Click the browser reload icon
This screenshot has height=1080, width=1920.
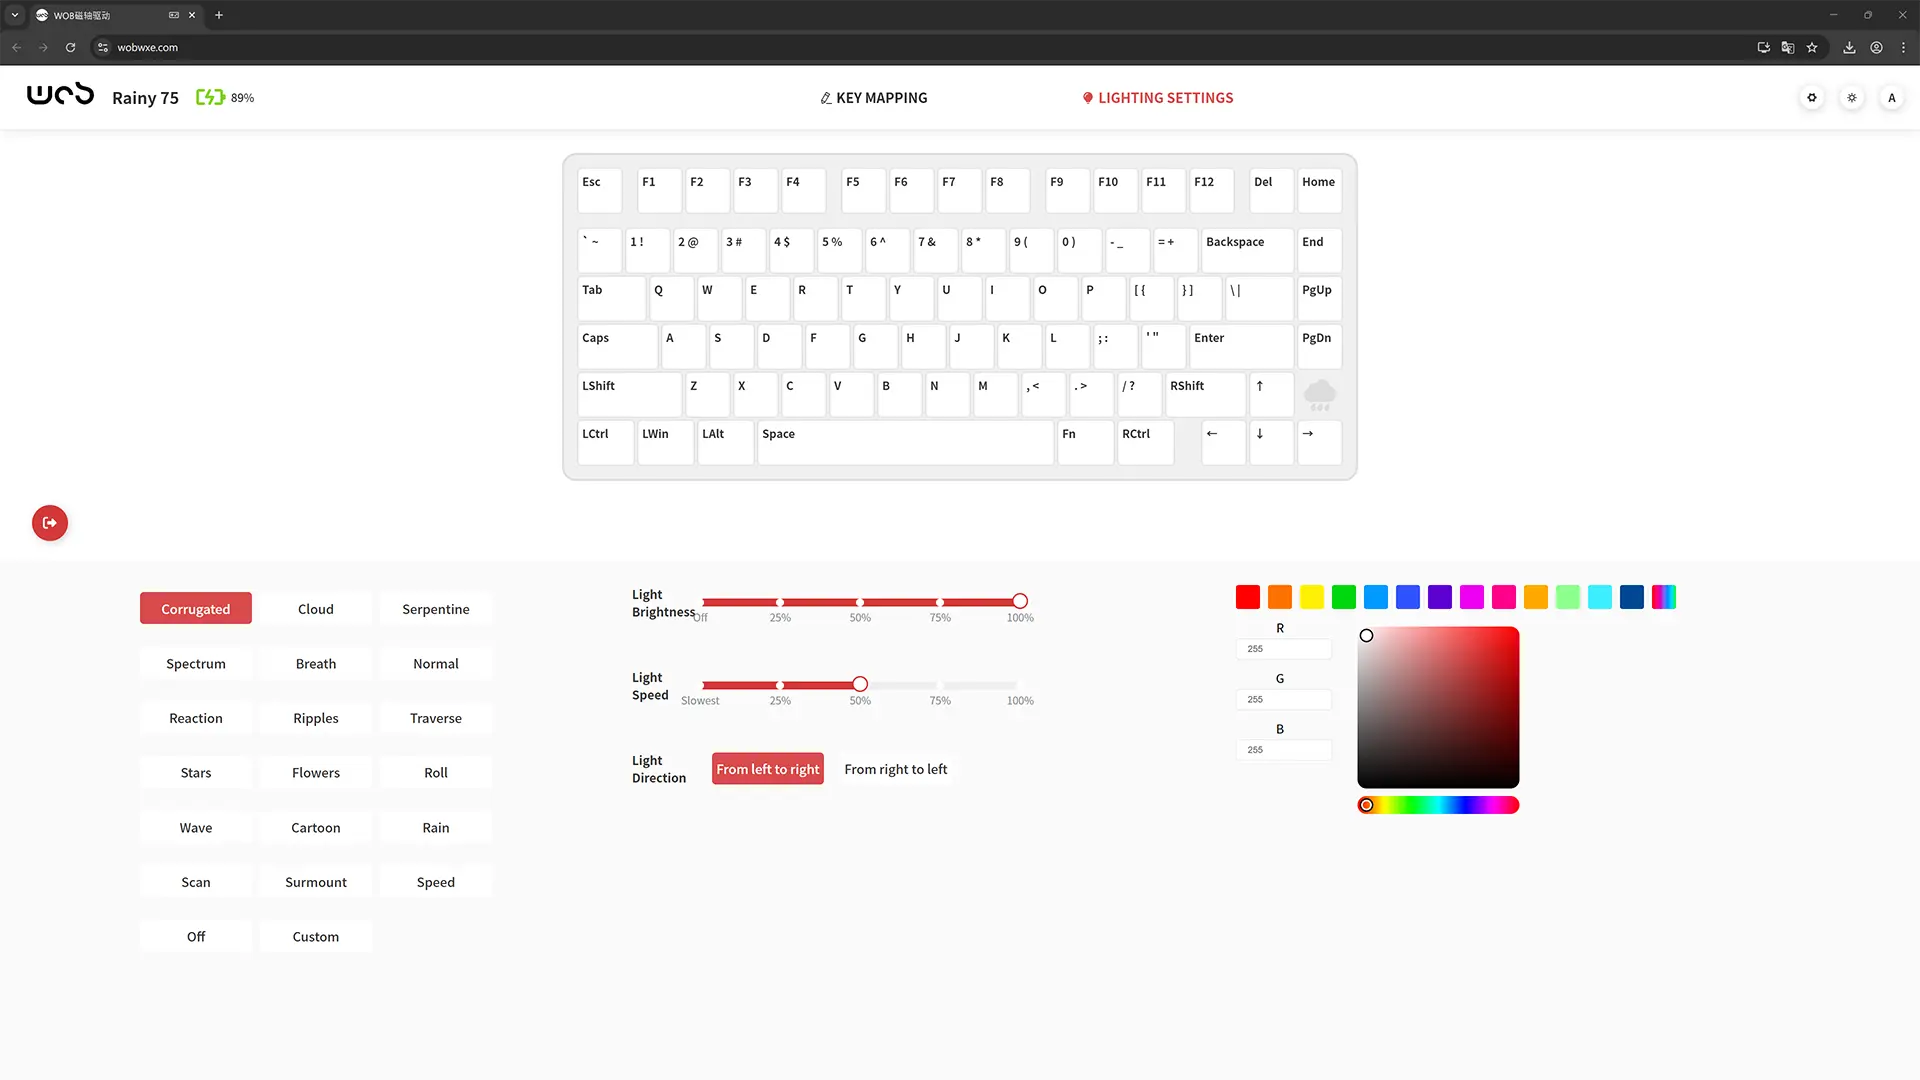(x=70, y=47)
